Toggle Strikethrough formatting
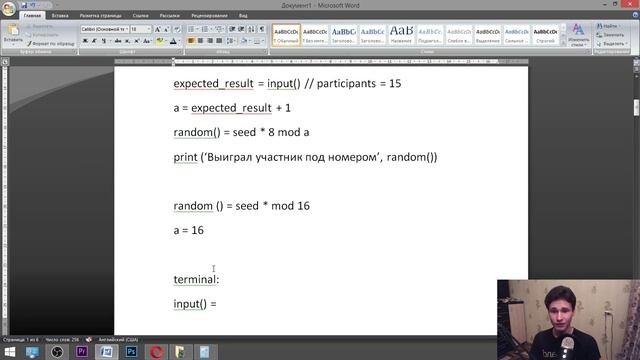The width and height of the screenshot is (640, 360). click(x=118, y=41)
